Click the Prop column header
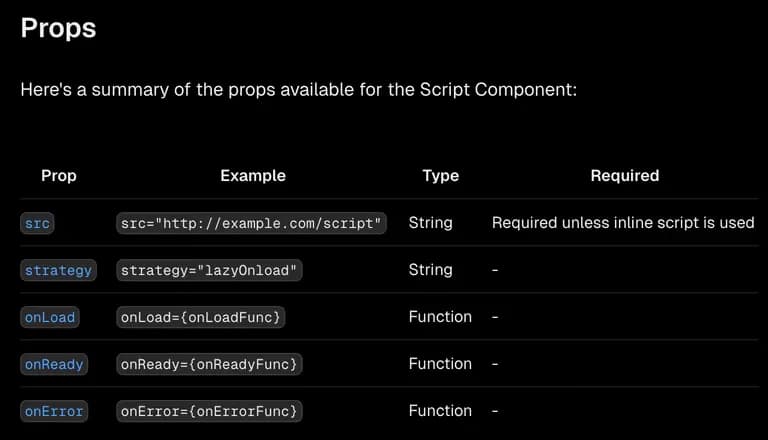 tap(59, 175)
